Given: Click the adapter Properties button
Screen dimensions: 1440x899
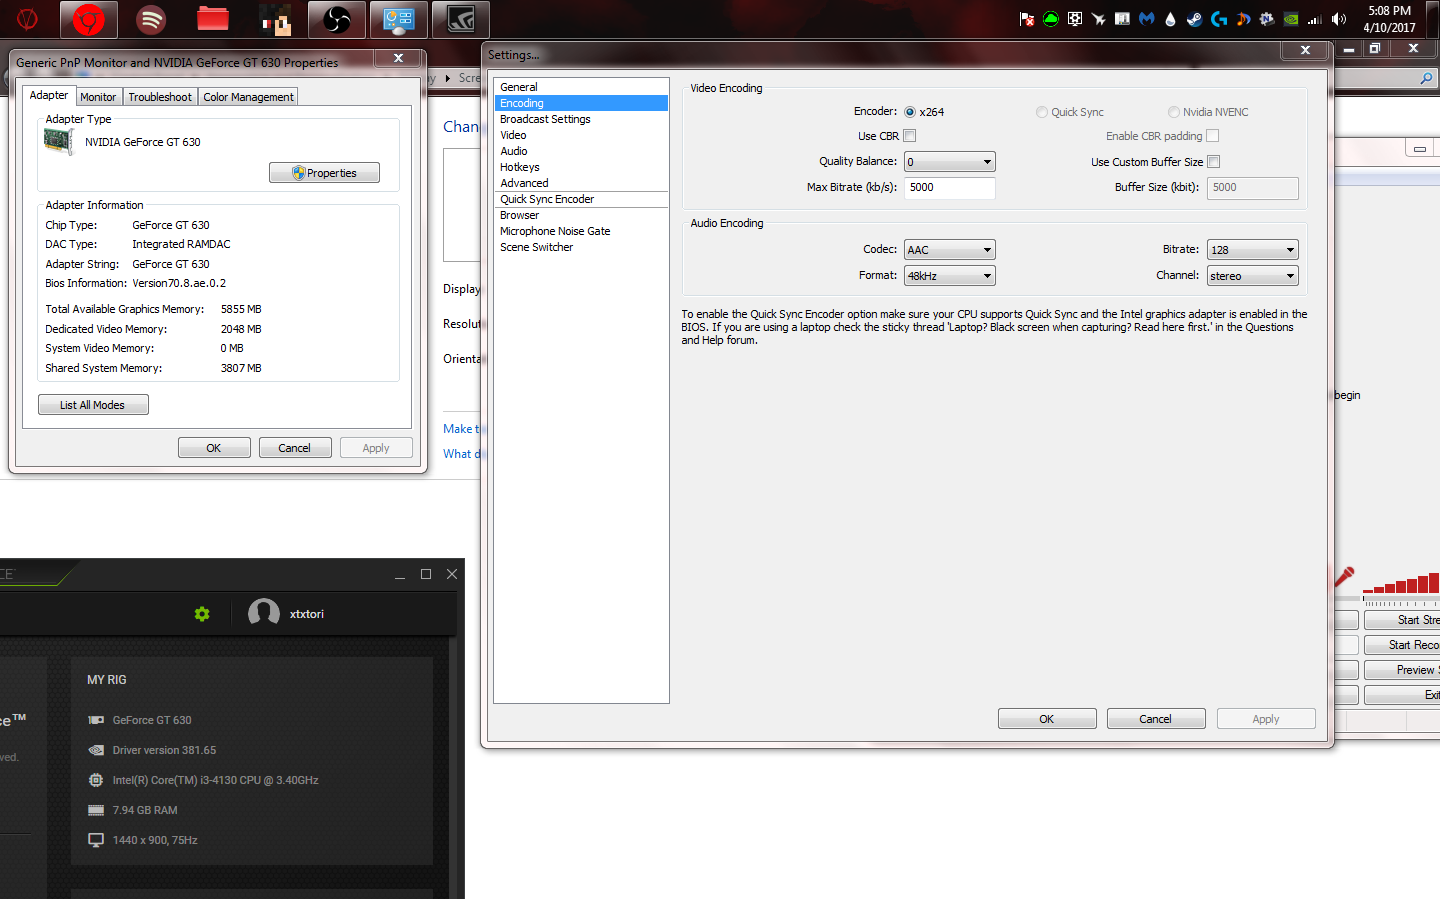Looking at the screenshot, I should (324, 173).
